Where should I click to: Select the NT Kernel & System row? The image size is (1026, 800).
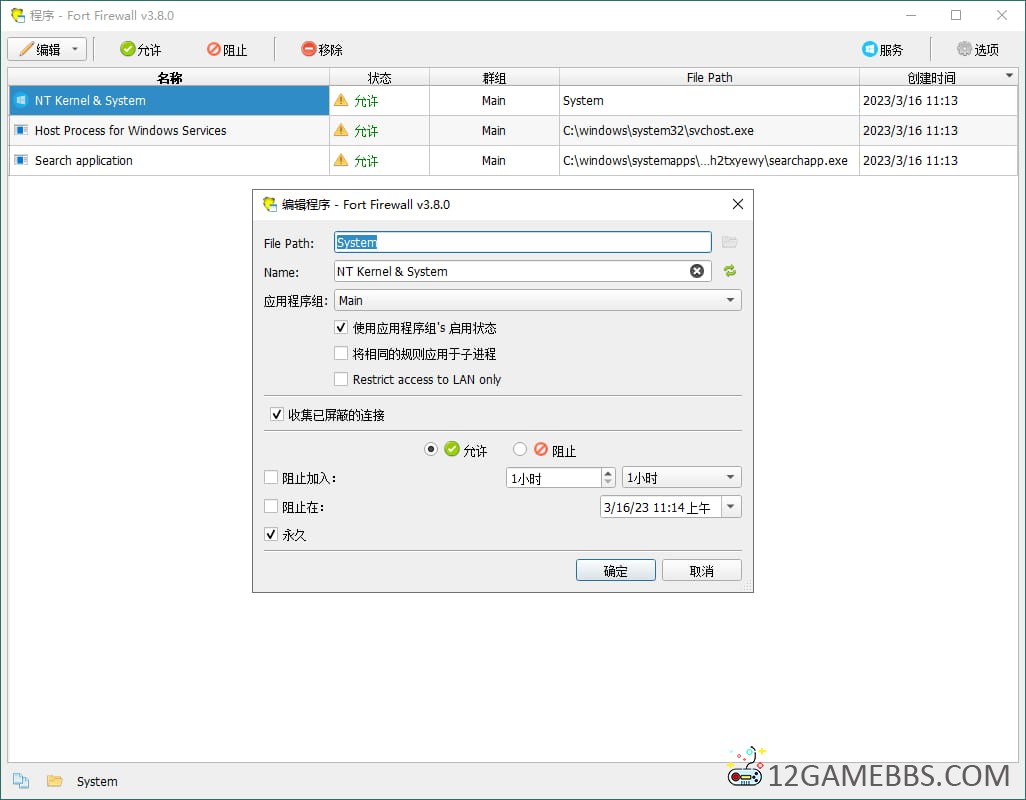click(x=513, y=100)
